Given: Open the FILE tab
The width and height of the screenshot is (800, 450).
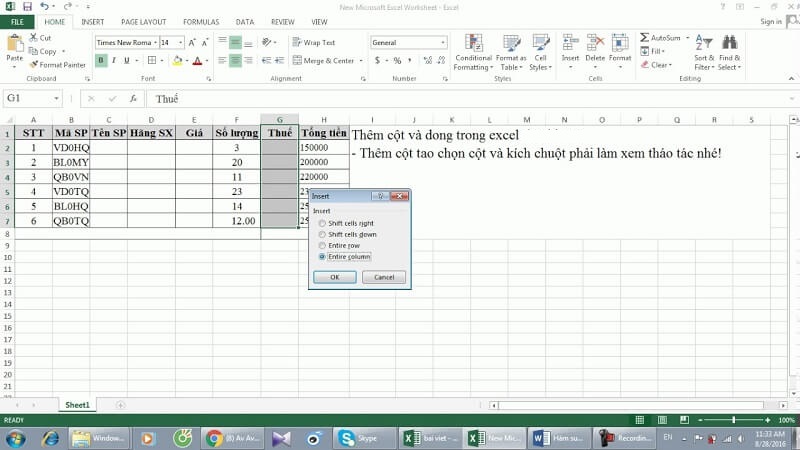Looking at the screenshot, I should click(17, 22).
